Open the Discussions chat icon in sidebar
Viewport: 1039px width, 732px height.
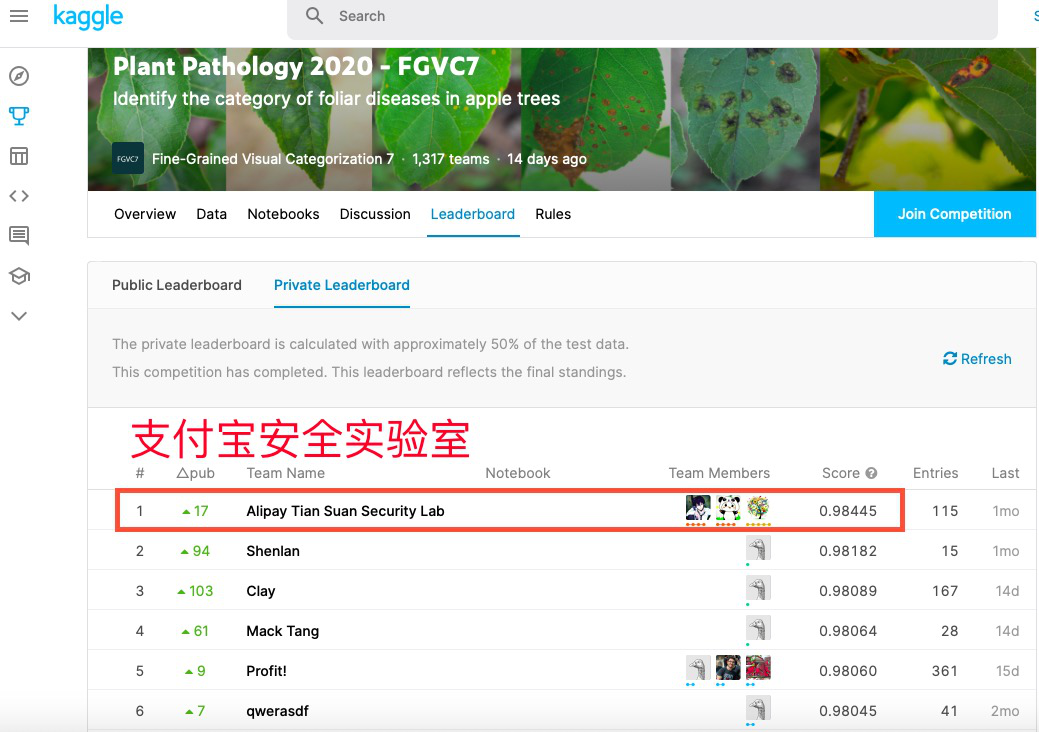pos(19,236)
